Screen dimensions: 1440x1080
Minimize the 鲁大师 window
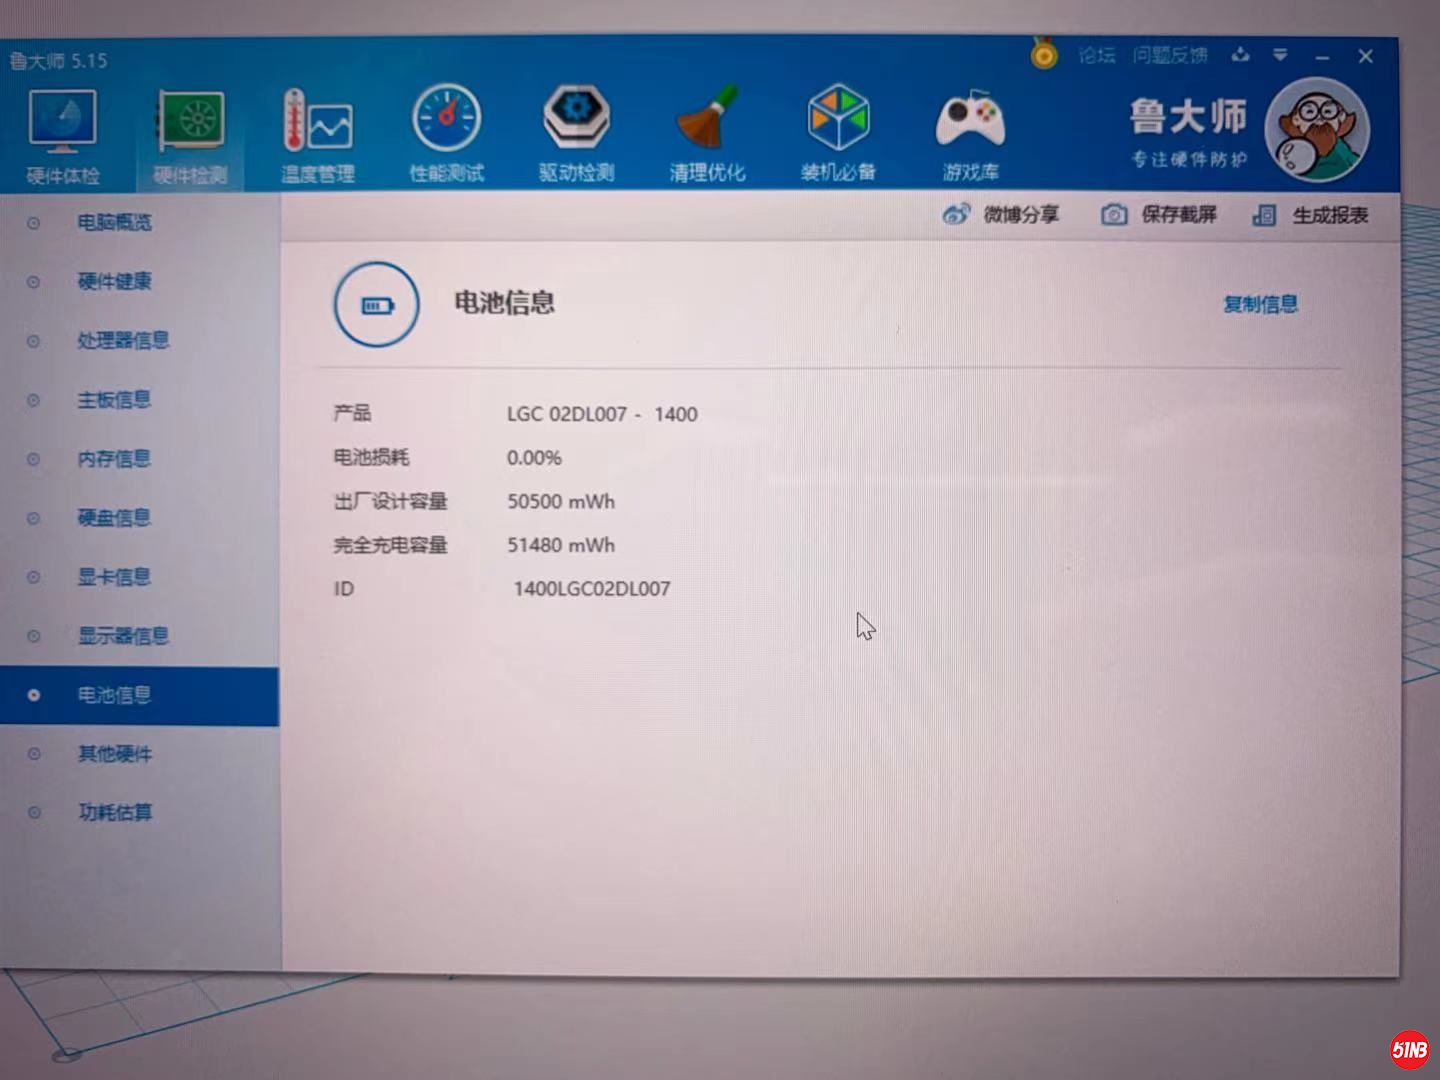point(1322,57)
